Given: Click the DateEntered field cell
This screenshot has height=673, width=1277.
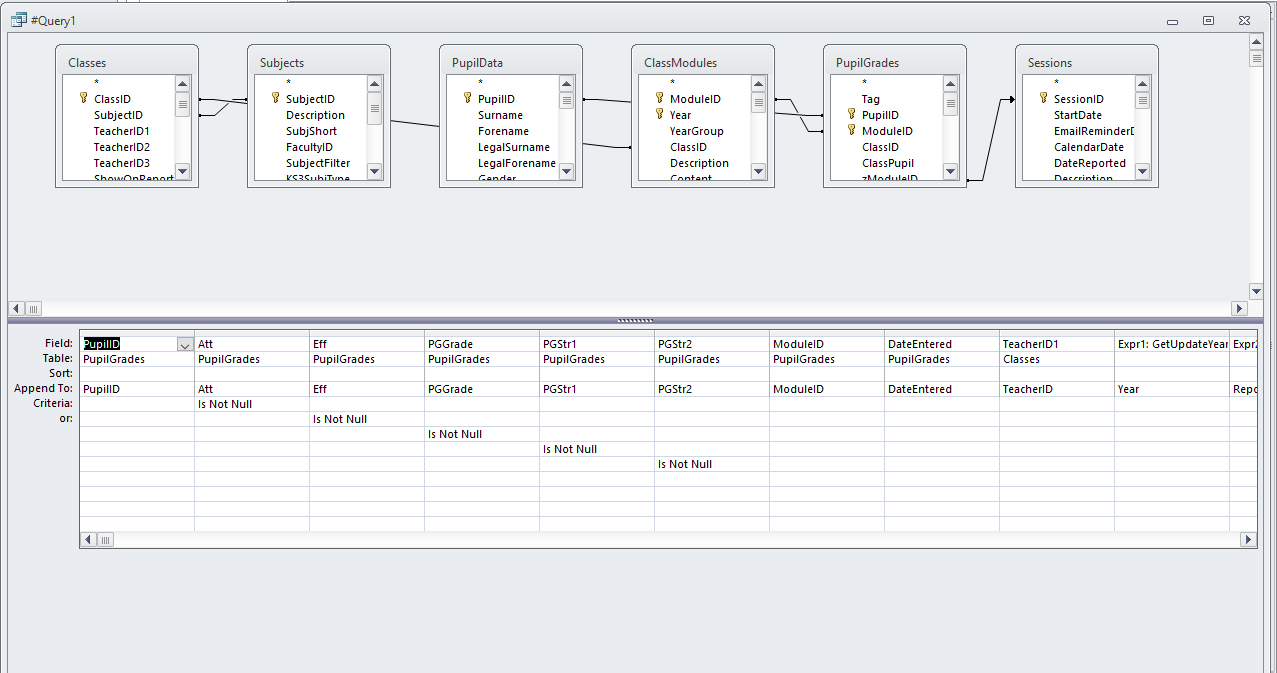Looking at the screenshot, I should (942, 344).
